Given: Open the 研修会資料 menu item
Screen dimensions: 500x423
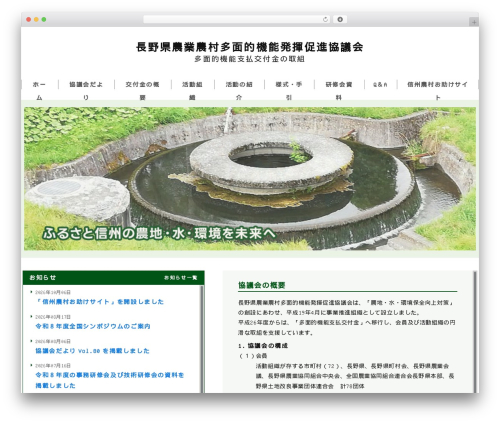Looking at the screenshot, I should pyautogui.click(x=339, y=91).
